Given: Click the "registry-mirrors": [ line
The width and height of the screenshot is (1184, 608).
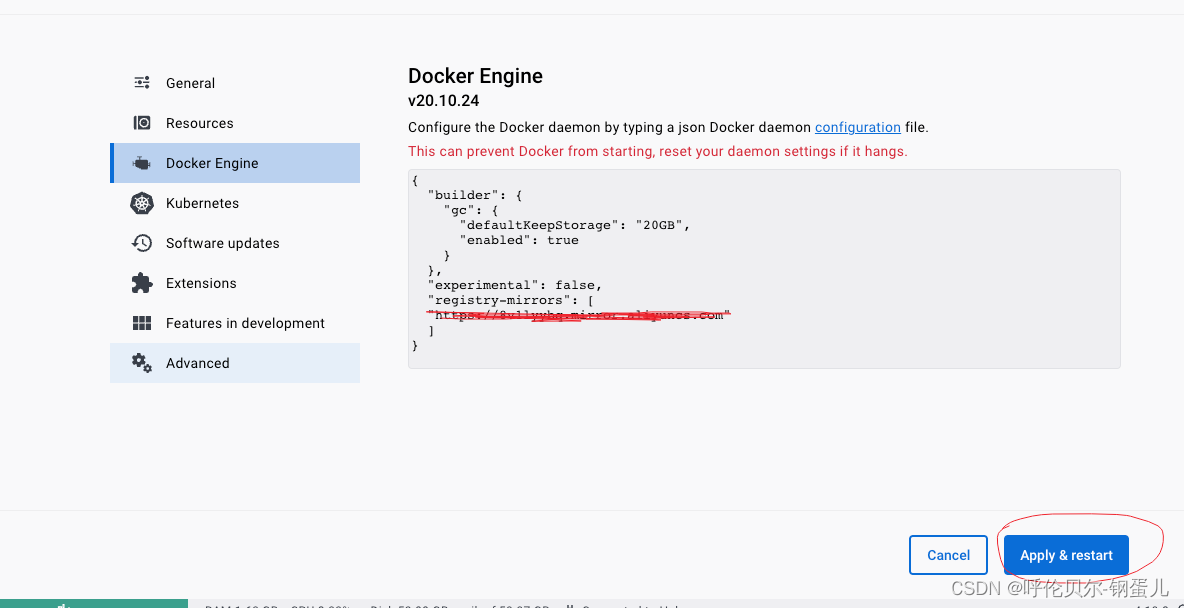Looking at the screenshot, I should click(x=511, y=301).
